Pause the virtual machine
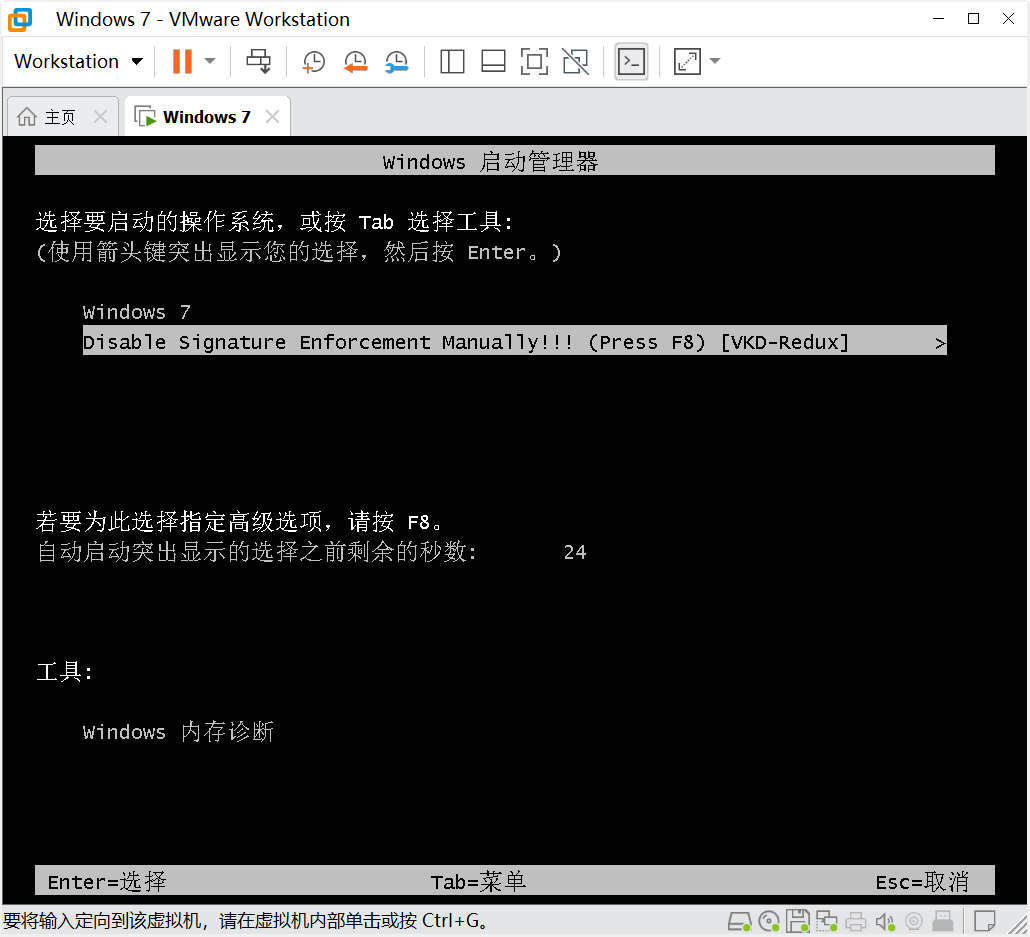 click(182, 61)
